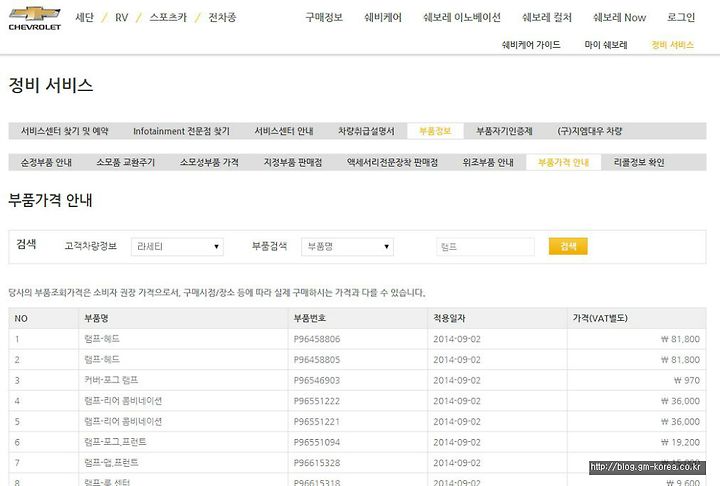This screenshot has height=486, width=720.
Task: Open 쉐비케어 가이드 submenu link
Action: [x=531, y=45]
